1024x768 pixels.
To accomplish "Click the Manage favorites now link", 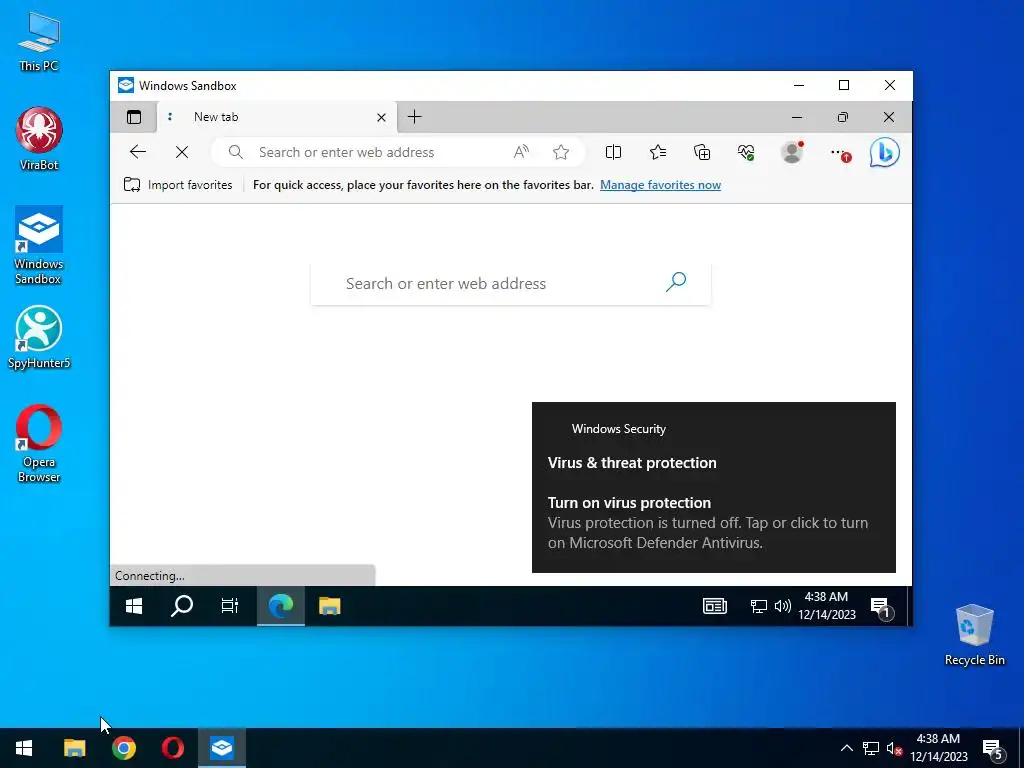I will (x=660, y=185).
